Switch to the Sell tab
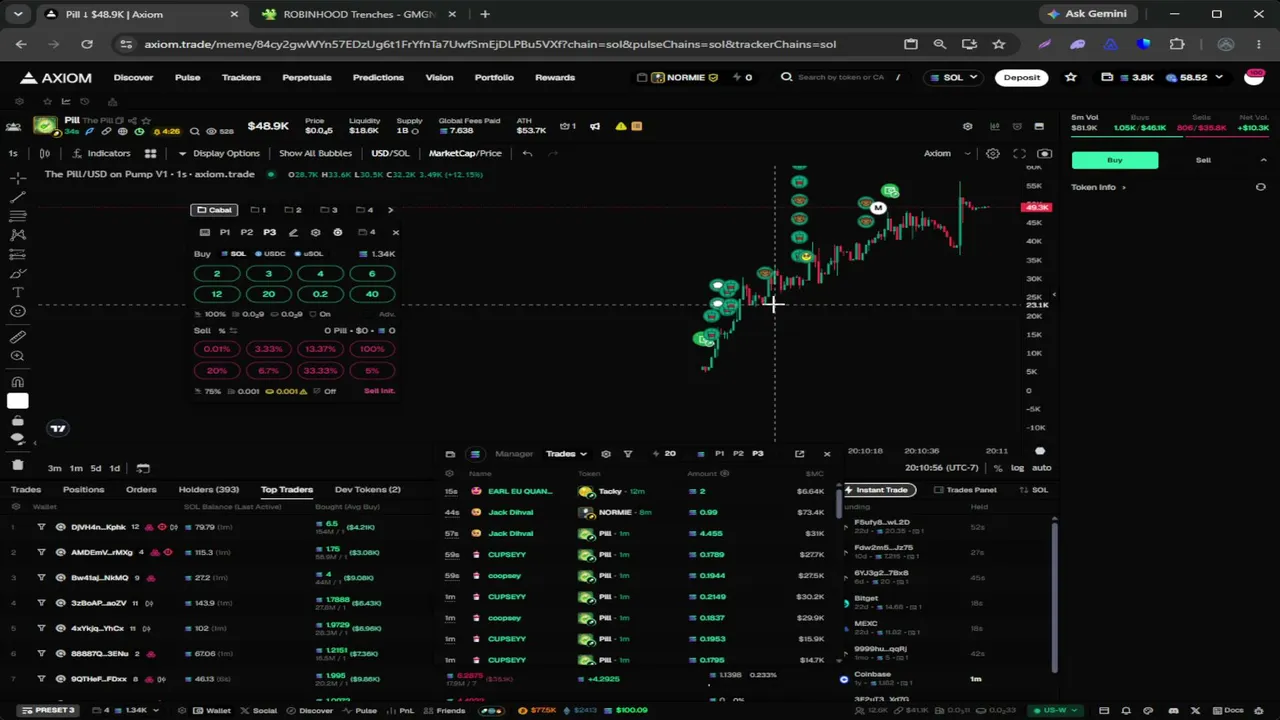The image size is (1280, 720). 1203,160
